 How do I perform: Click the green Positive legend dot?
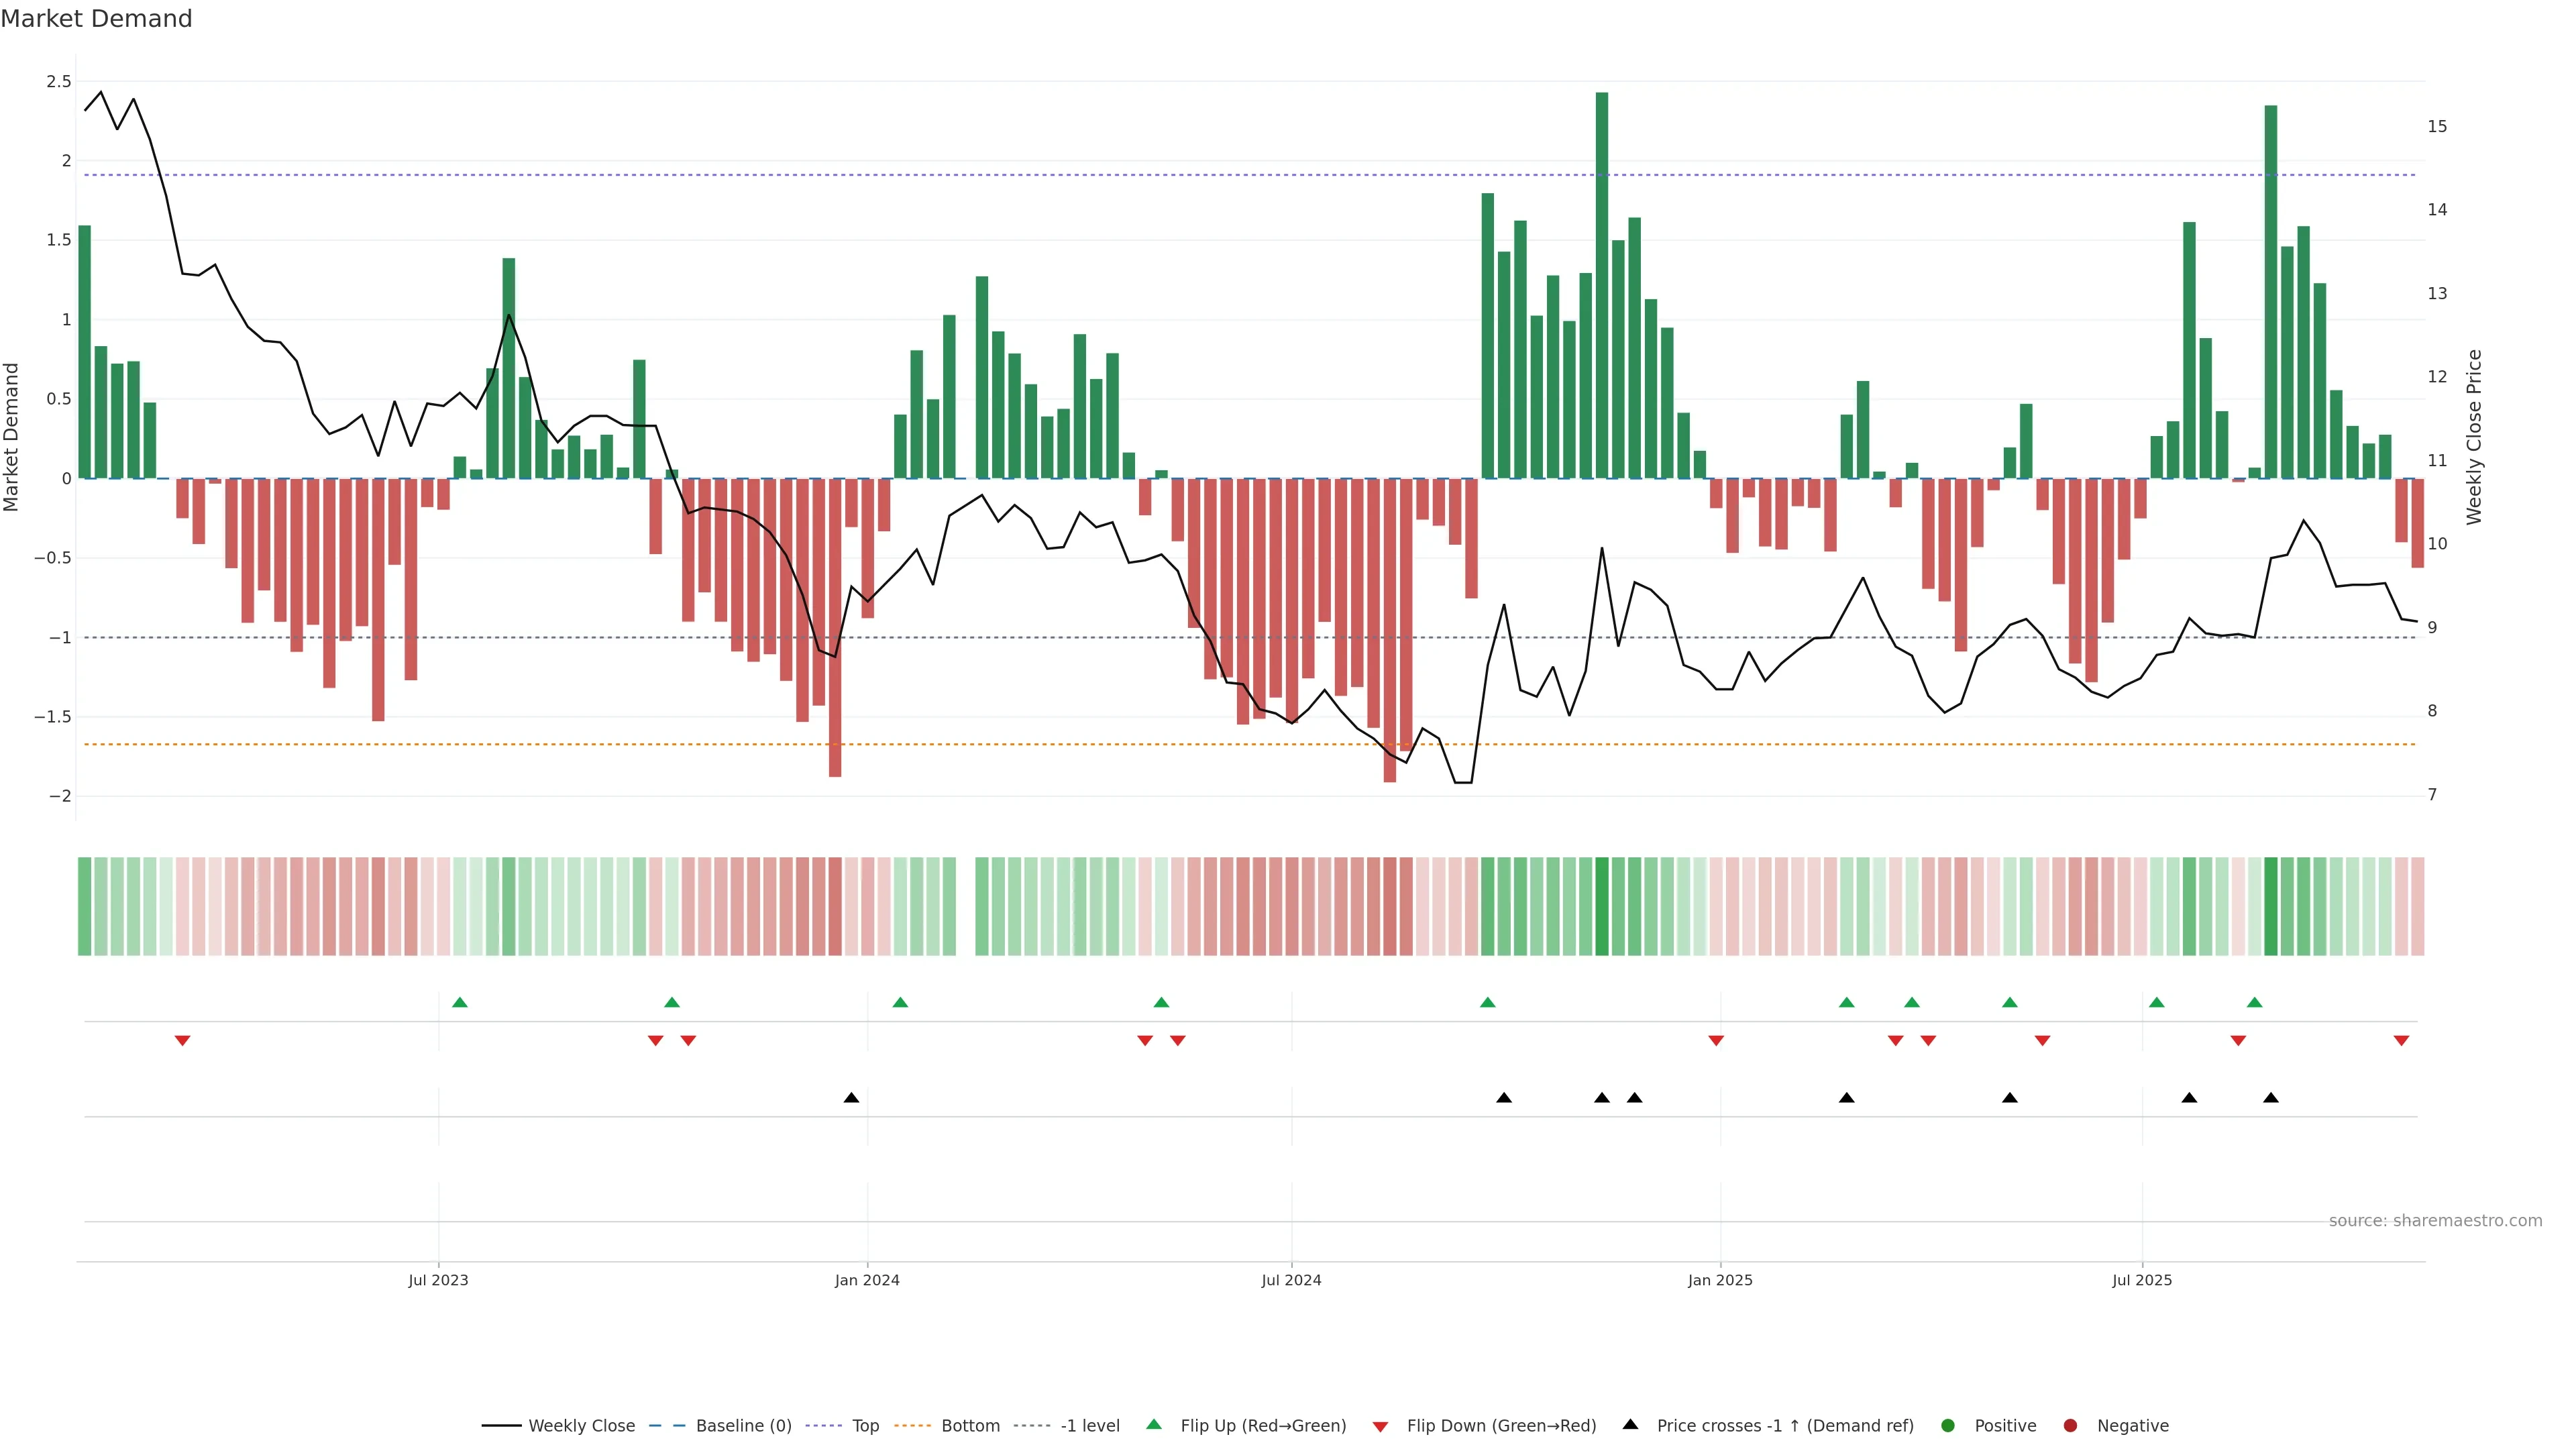coord(1947,1426)
